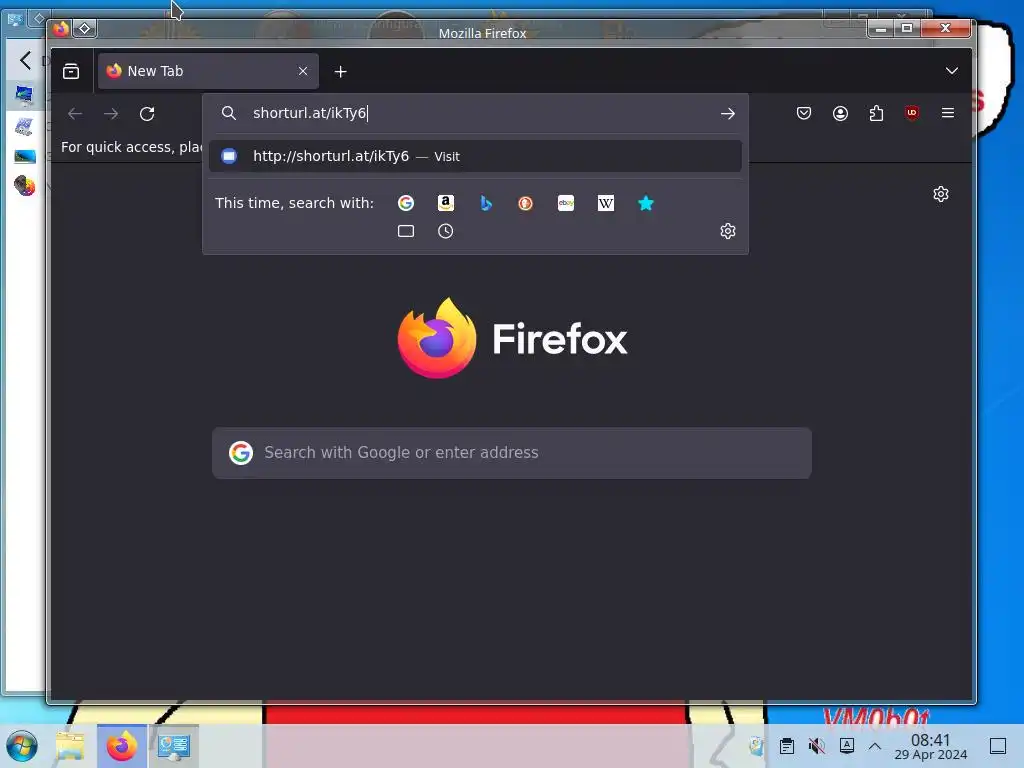
Task: Open Firefox account menu
Action: (840, 113)
